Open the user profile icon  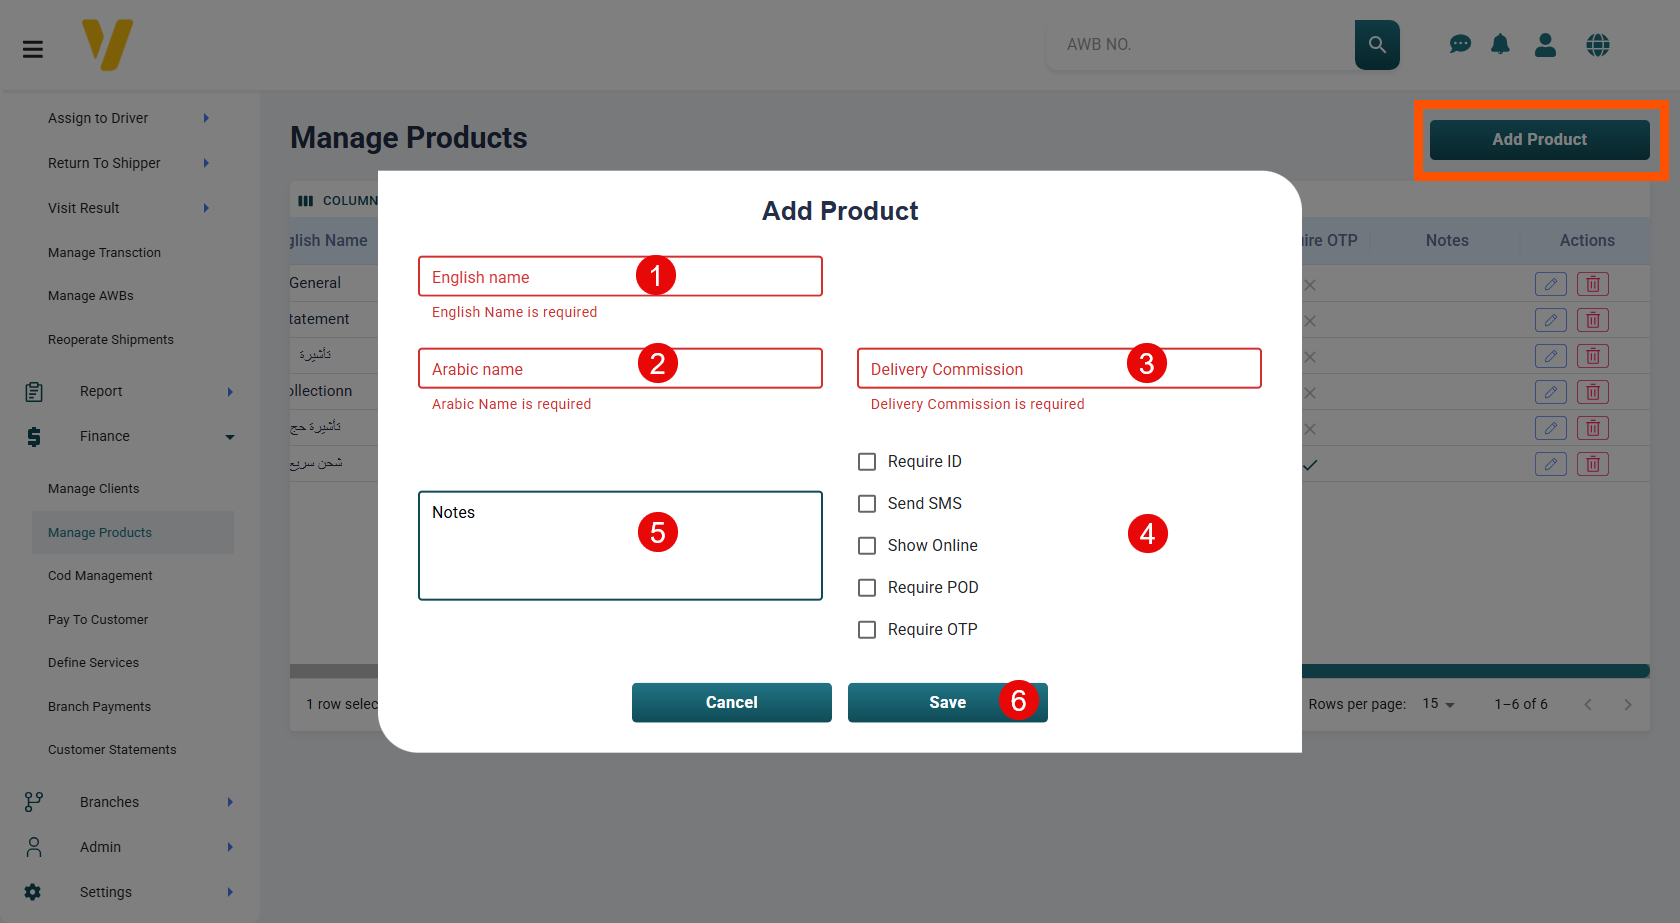coord(1545,44)
